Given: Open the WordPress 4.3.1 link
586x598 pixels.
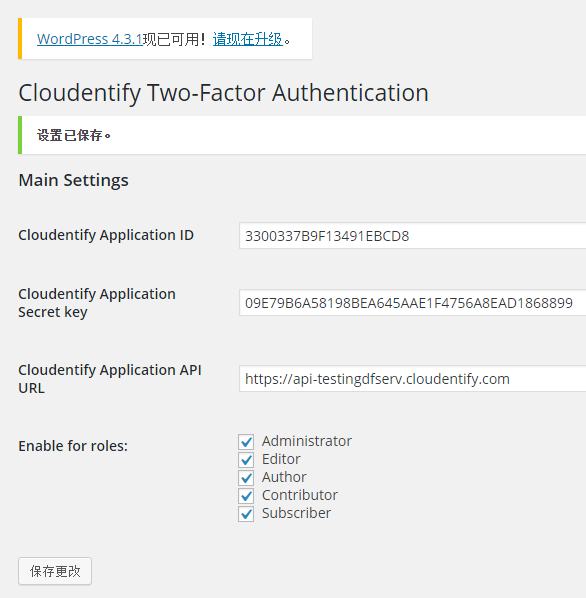Looking at the screenshot, I should 90,39.
